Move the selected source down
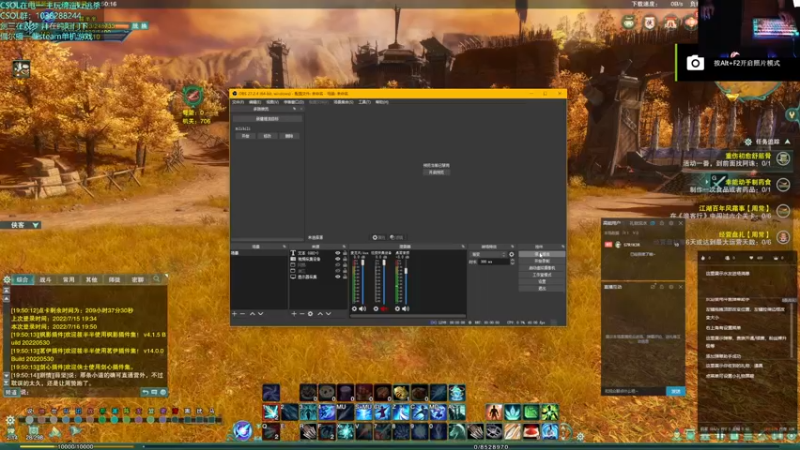The width and height of the screenshot is (800, 450). pos(328,313)
